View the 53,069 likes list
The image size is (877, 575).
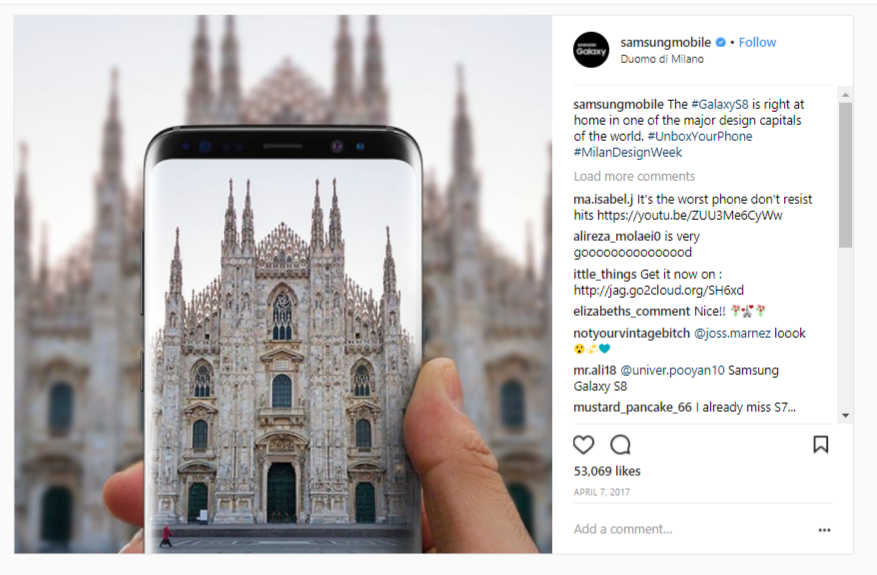coord(607,471)
